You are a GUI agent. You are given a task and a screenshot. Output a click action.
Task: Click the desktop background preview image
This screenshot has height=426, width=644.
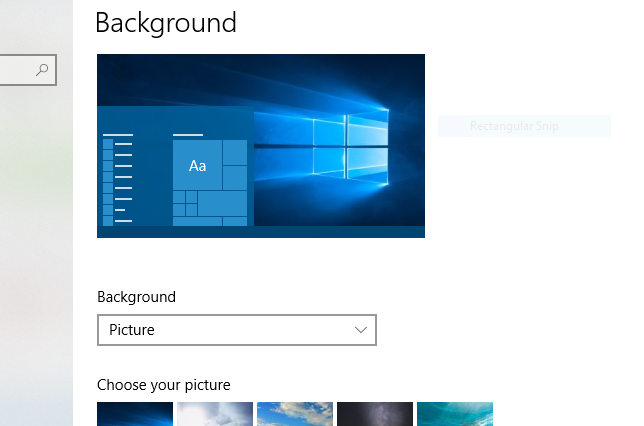point(261,146)
